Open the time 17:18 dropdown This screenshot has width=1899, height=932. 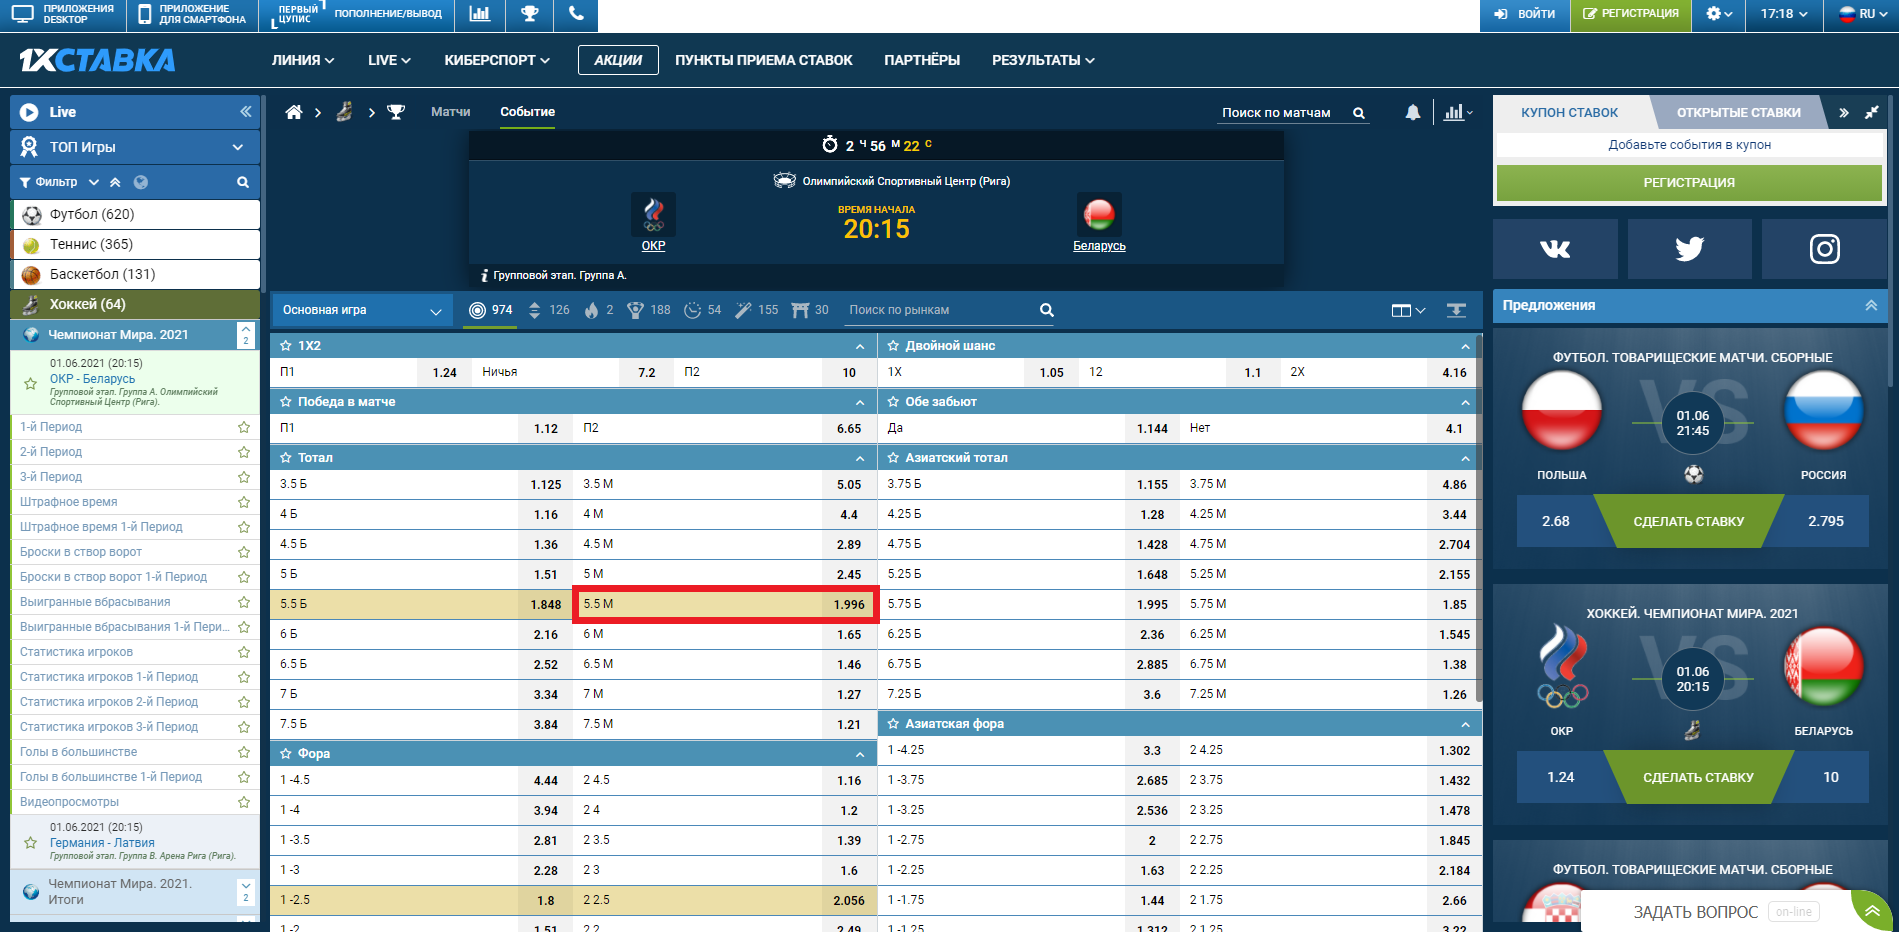(x=1784, y=14)
